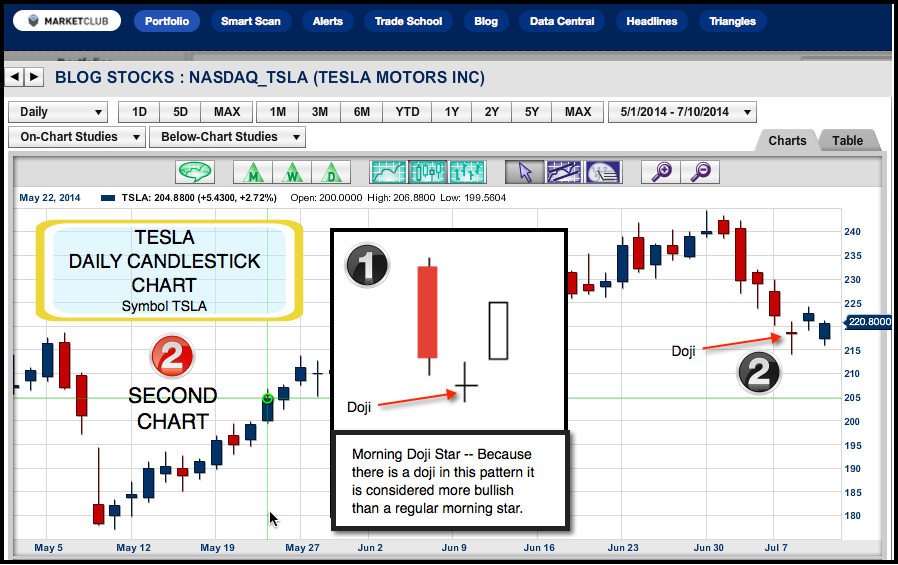Click the 220.8000 current price label
The height and width of the screenshot is (565, 898).
tap(869, 322)
